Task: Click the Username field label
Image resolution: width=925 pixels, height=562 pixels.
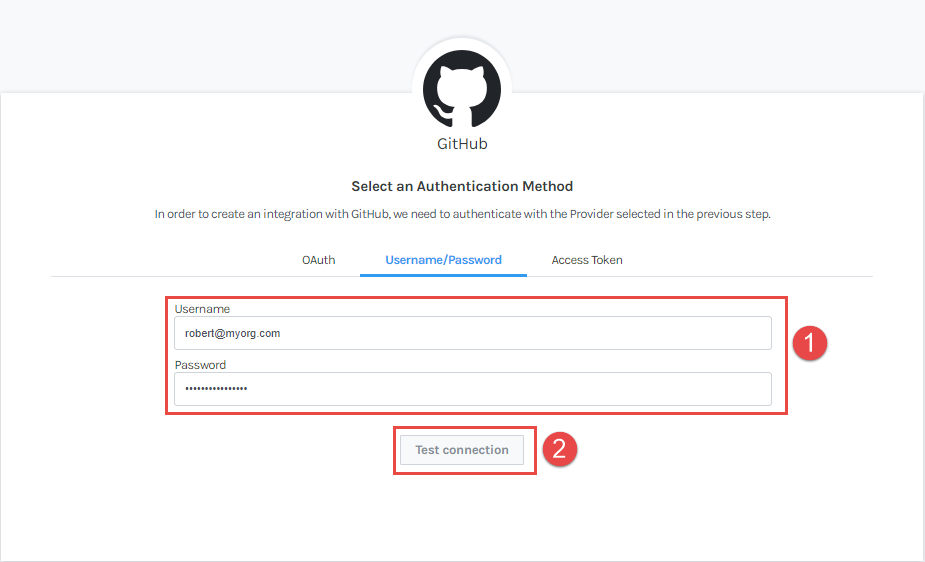Action: pos(202,309)
